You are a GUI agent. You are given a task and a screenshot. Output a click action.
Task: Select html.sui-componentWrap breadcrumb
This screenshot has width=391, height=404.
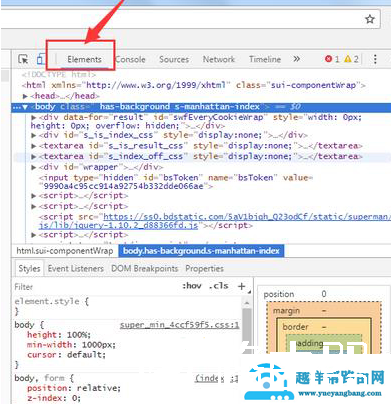(x=65, y=251)
